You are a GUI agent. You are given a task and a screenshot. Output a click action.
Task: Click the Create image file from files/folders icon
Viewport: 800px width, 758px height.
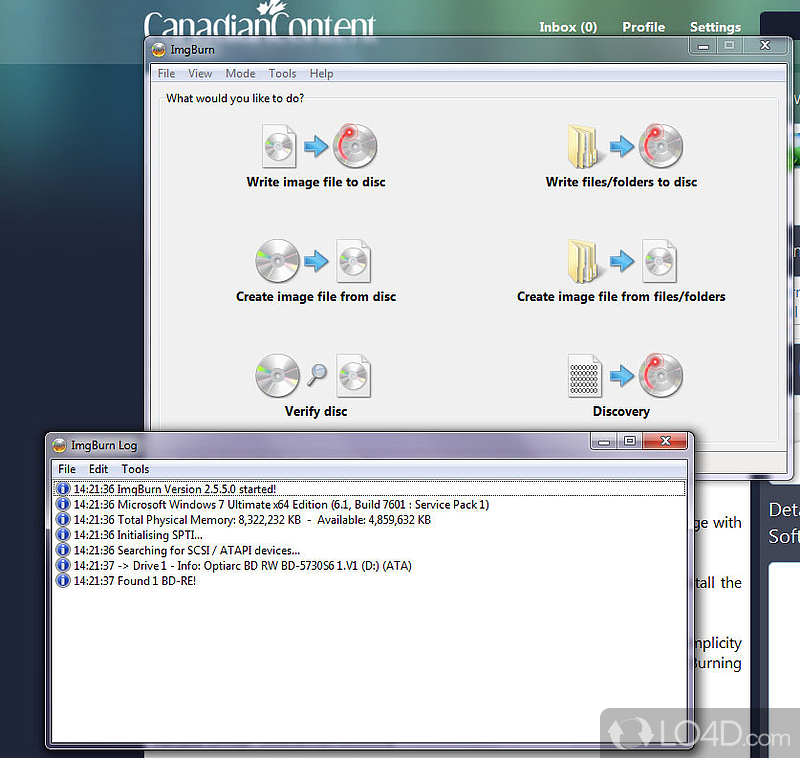click(x=622, y=261)
